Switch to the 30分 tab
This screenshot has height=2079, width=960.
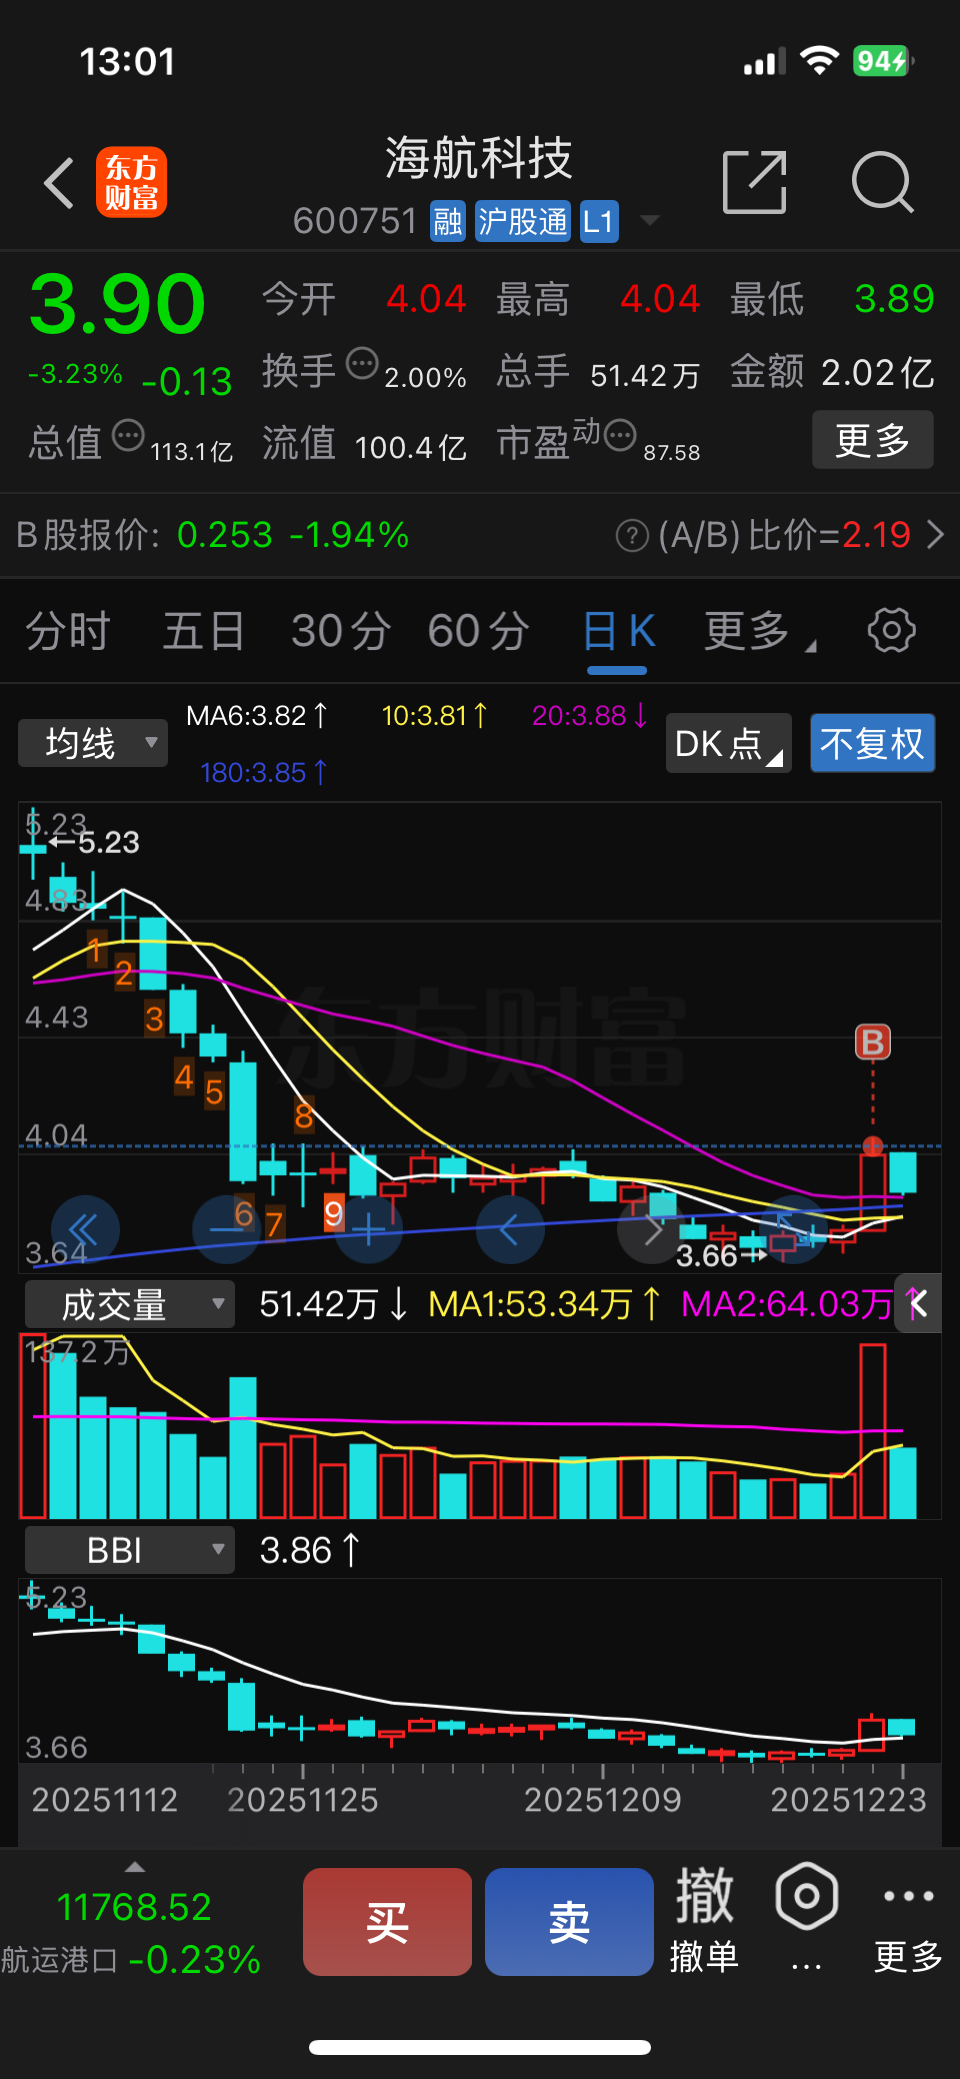341,631
